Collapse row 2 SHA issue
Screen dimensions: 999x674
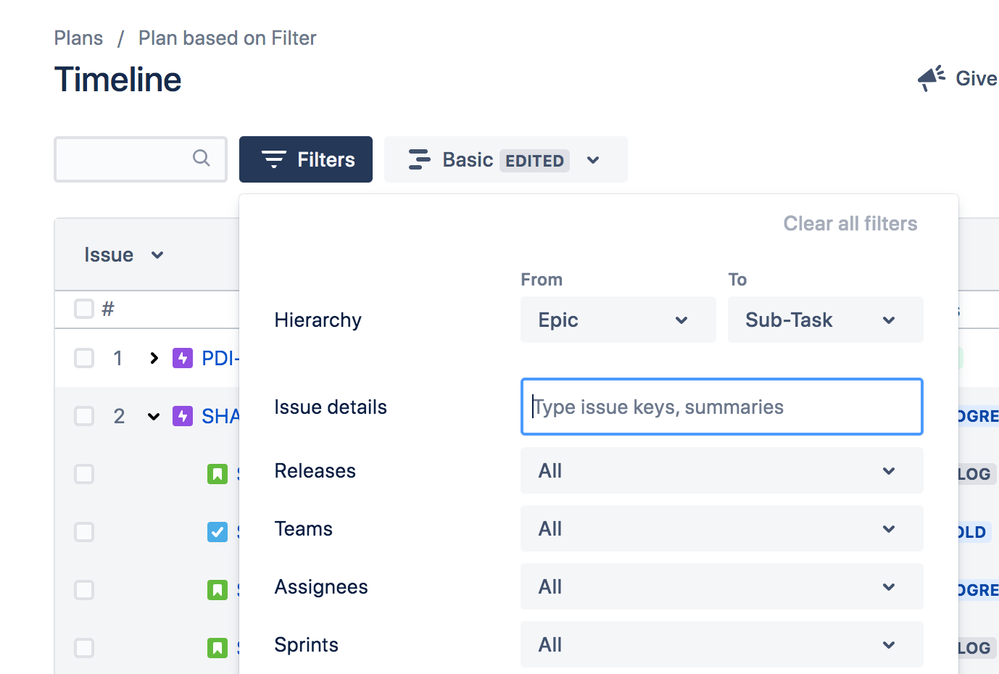click(154, 417)
